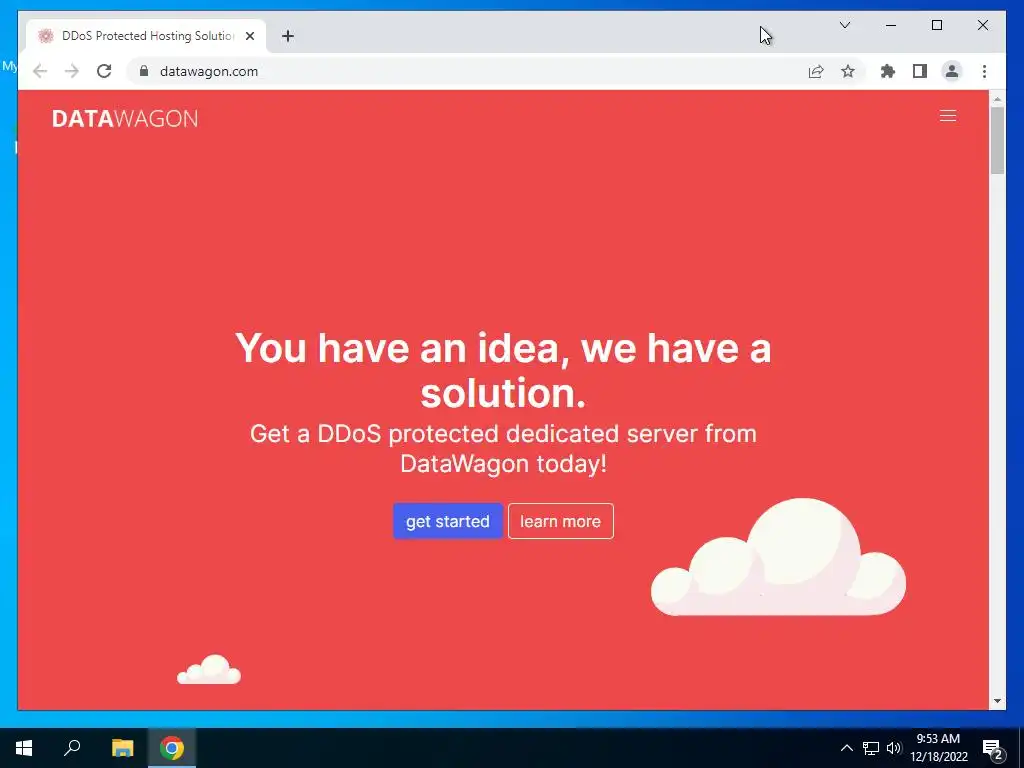Open File Explorer from taskbar
Viewport: 1024px width, 768px height.
122,748
